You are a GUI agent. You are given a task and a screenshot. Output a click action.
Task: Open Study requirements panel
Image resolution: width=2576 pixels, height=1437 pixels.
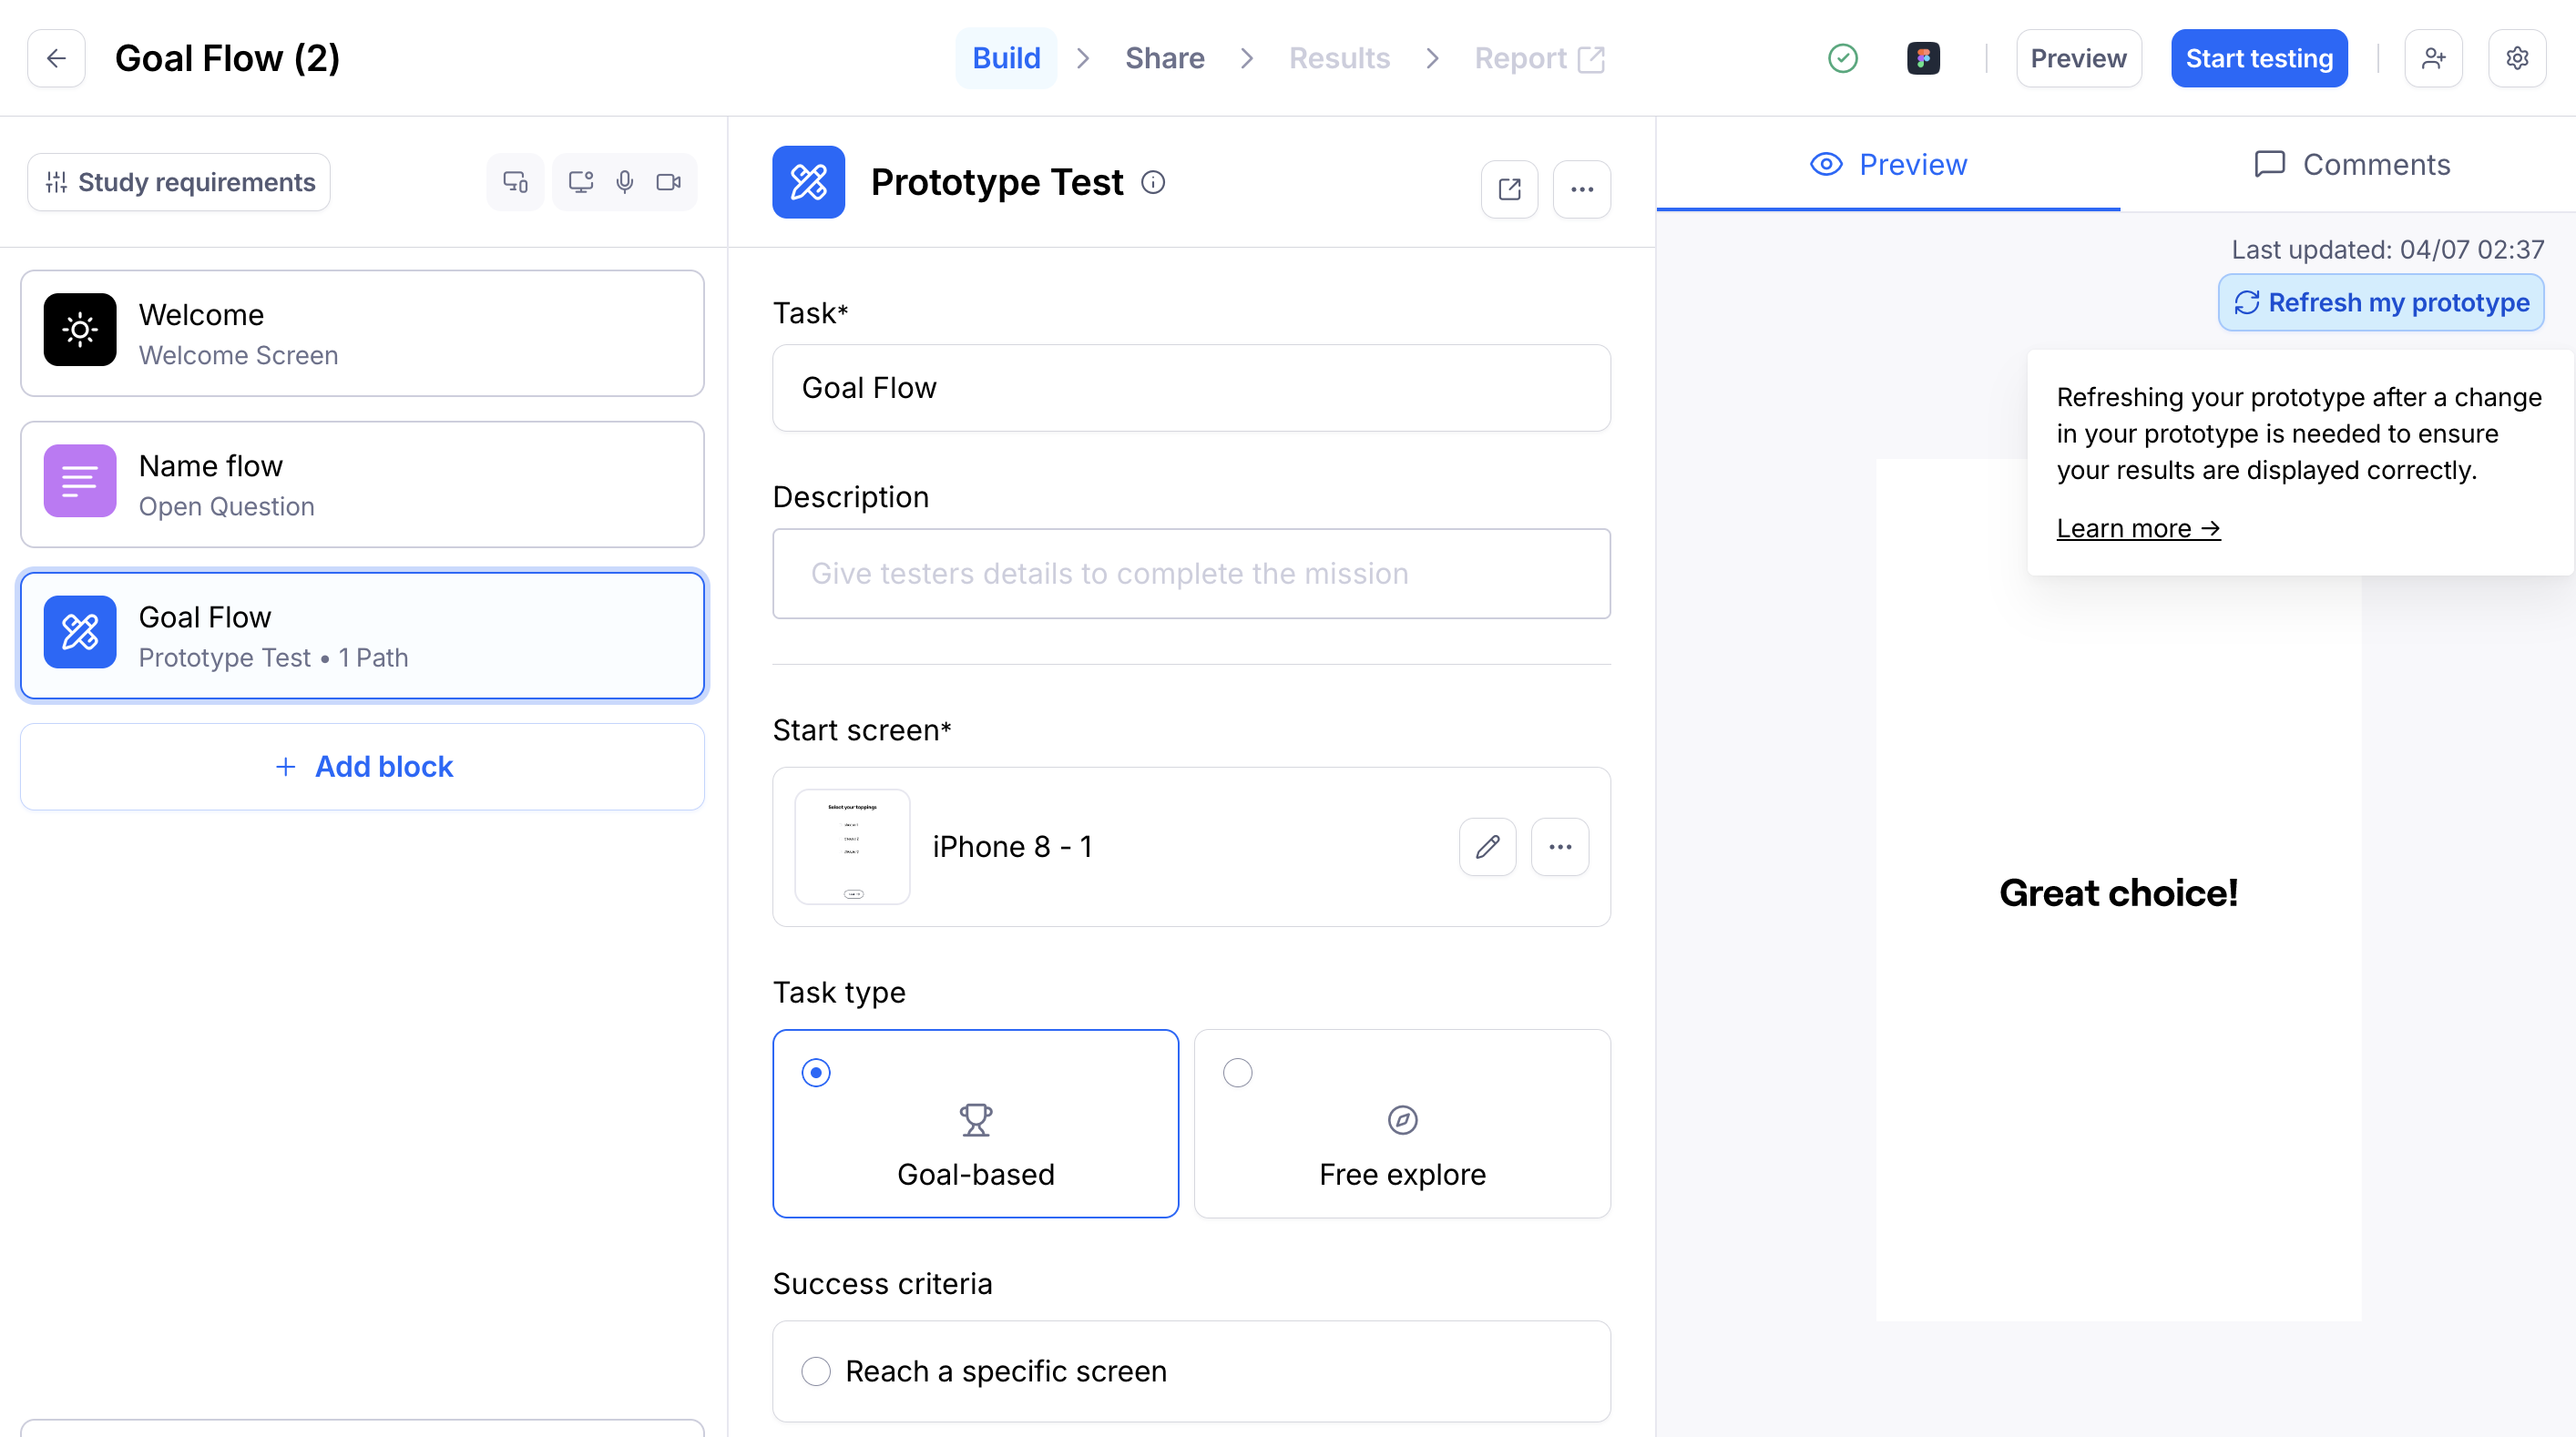coord(179,182)
